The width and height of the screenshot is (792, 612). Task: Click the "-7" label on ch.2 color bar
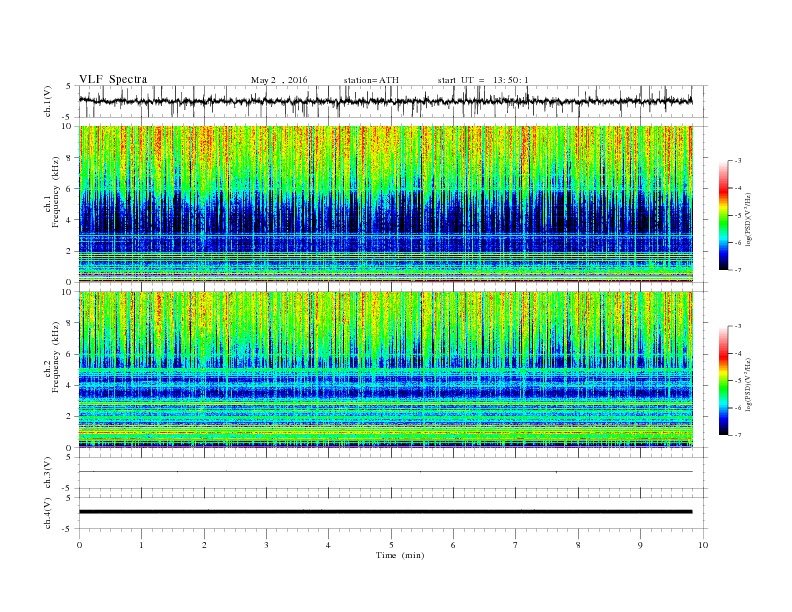[x=738, y=435]
